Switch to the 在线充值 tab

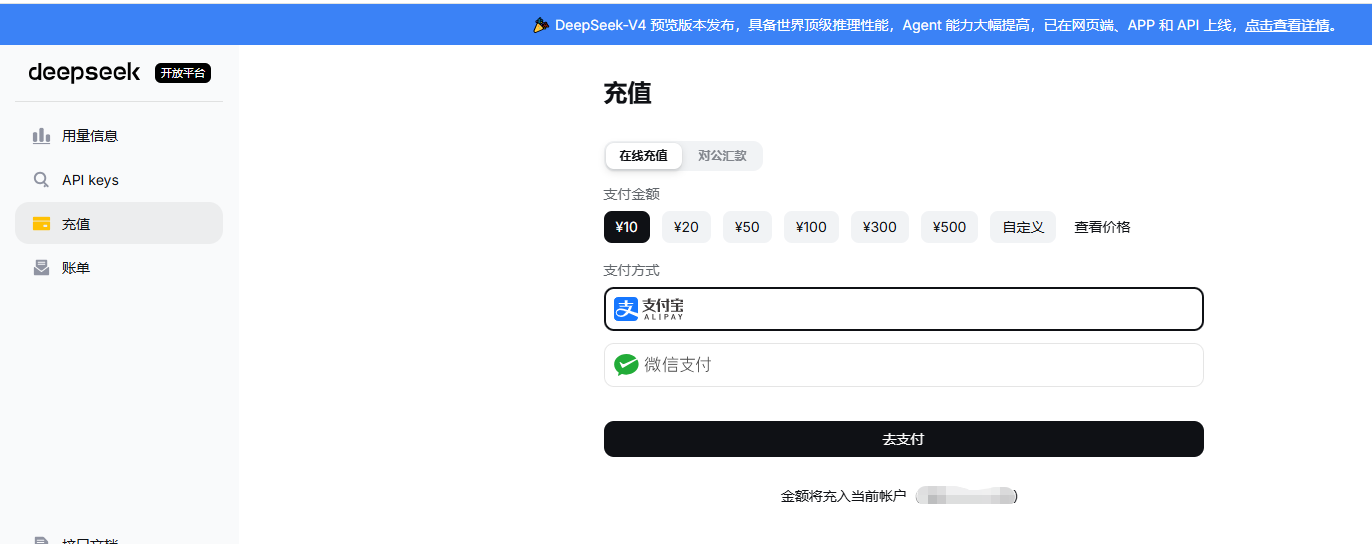pyautogui.click(x=643, y=156)
